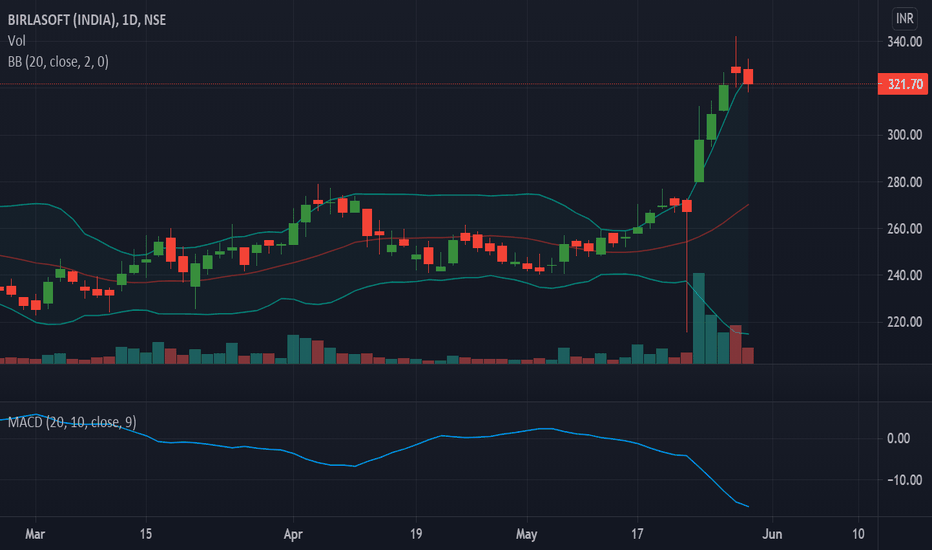Image resolution: width=932 pixels, height=550 pixels.
Task: Click the 240.00 price axis label
Action: click(x=905, y=275)
